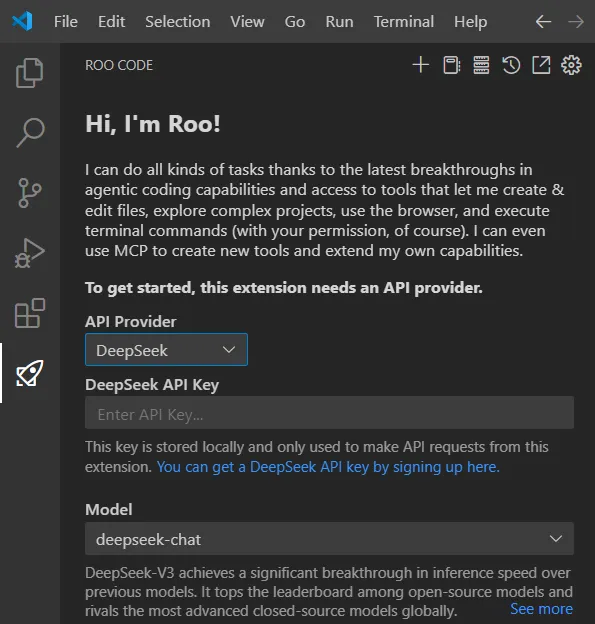Open the Explorer view in activity bar
This screenshot has width=595, height=624.
point(29,73)
